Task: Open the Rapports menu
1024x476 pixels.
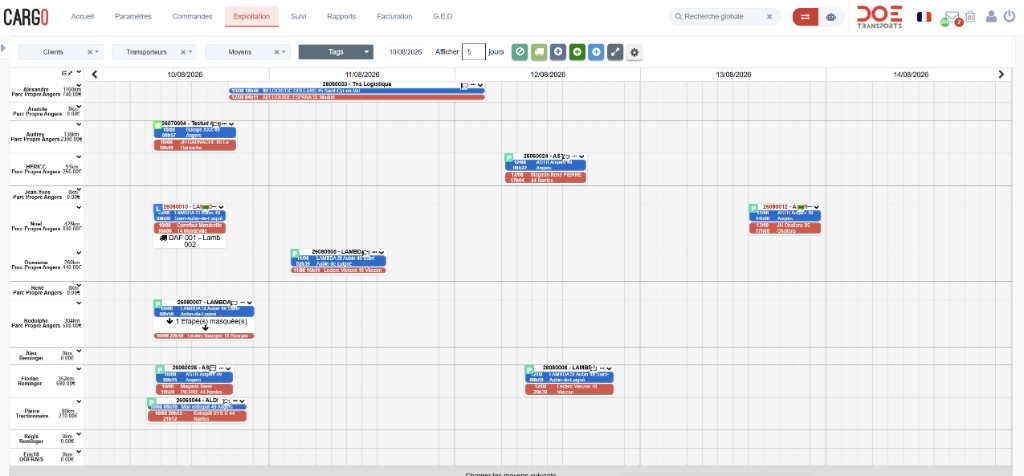Action: point(342,16)
